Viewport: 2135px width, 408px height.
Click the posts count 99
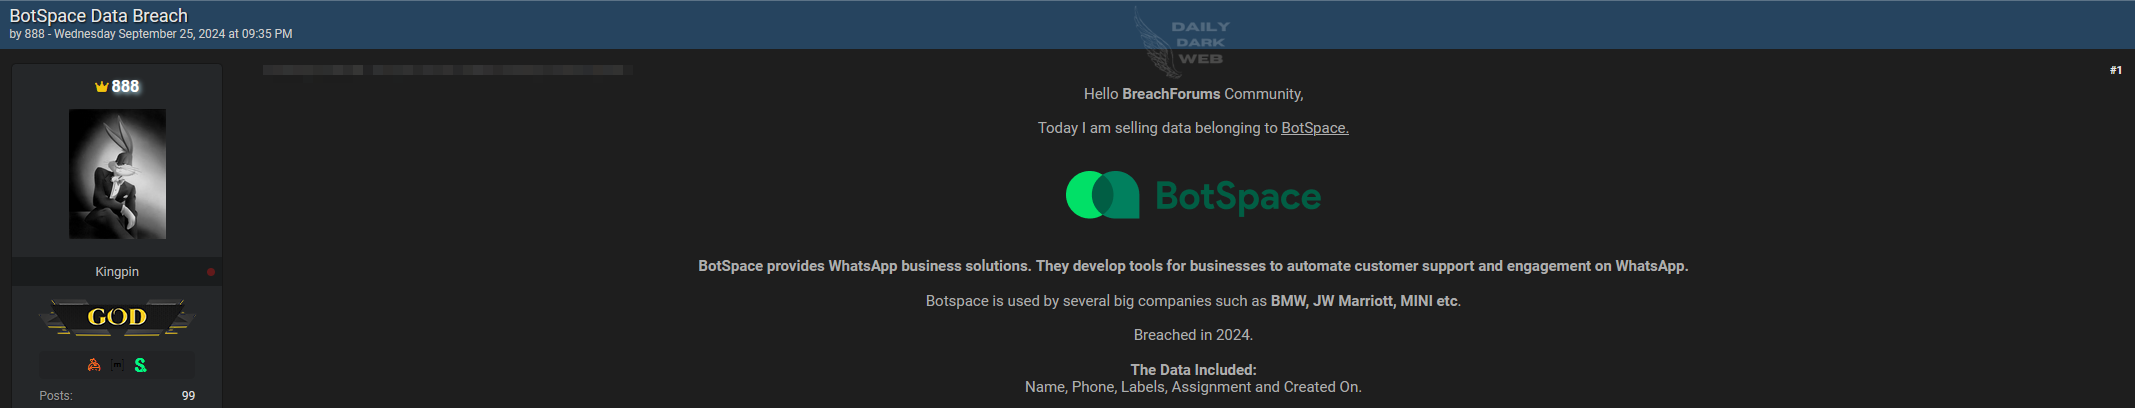(x=188, y=396)
